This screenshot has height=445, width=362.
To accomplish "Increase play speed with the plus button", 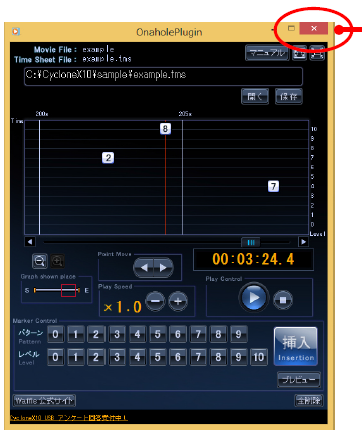I will pyautogui.click(x=178, y=301).
